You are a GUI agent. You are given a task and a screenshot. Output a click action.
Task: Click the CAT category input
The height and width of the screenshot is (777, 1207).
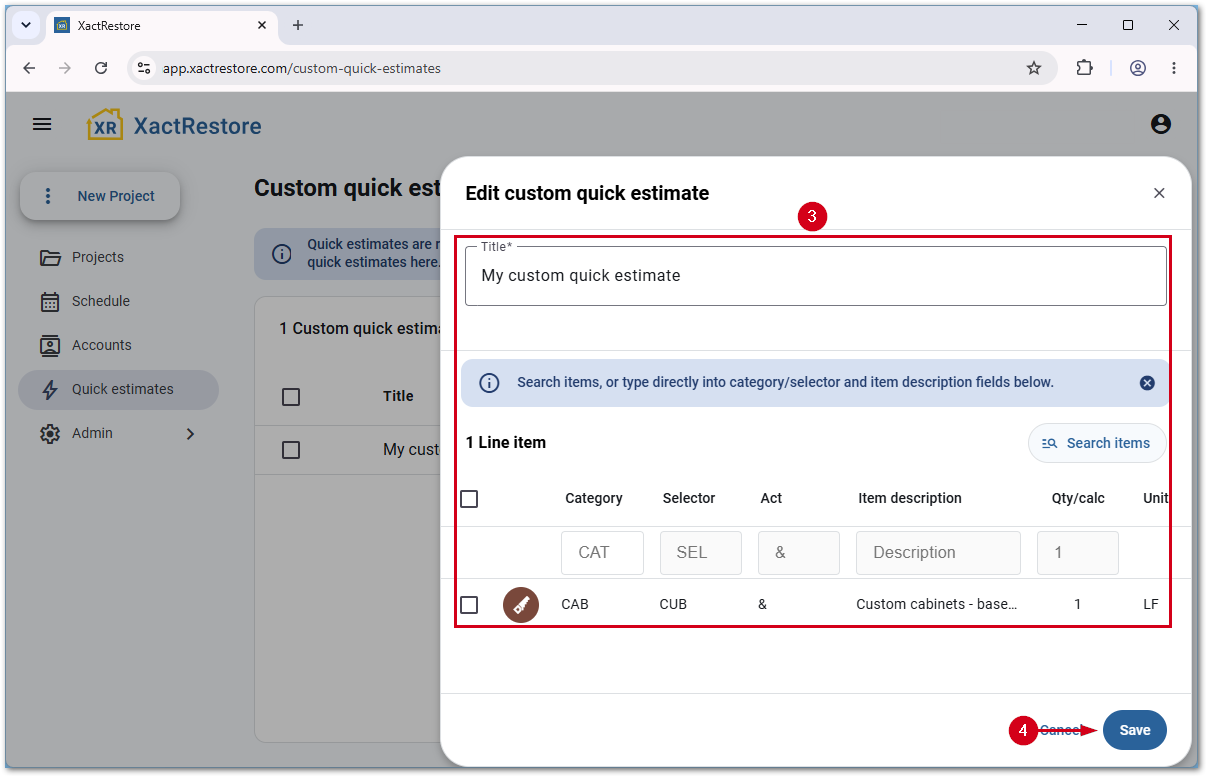[603, 553]
